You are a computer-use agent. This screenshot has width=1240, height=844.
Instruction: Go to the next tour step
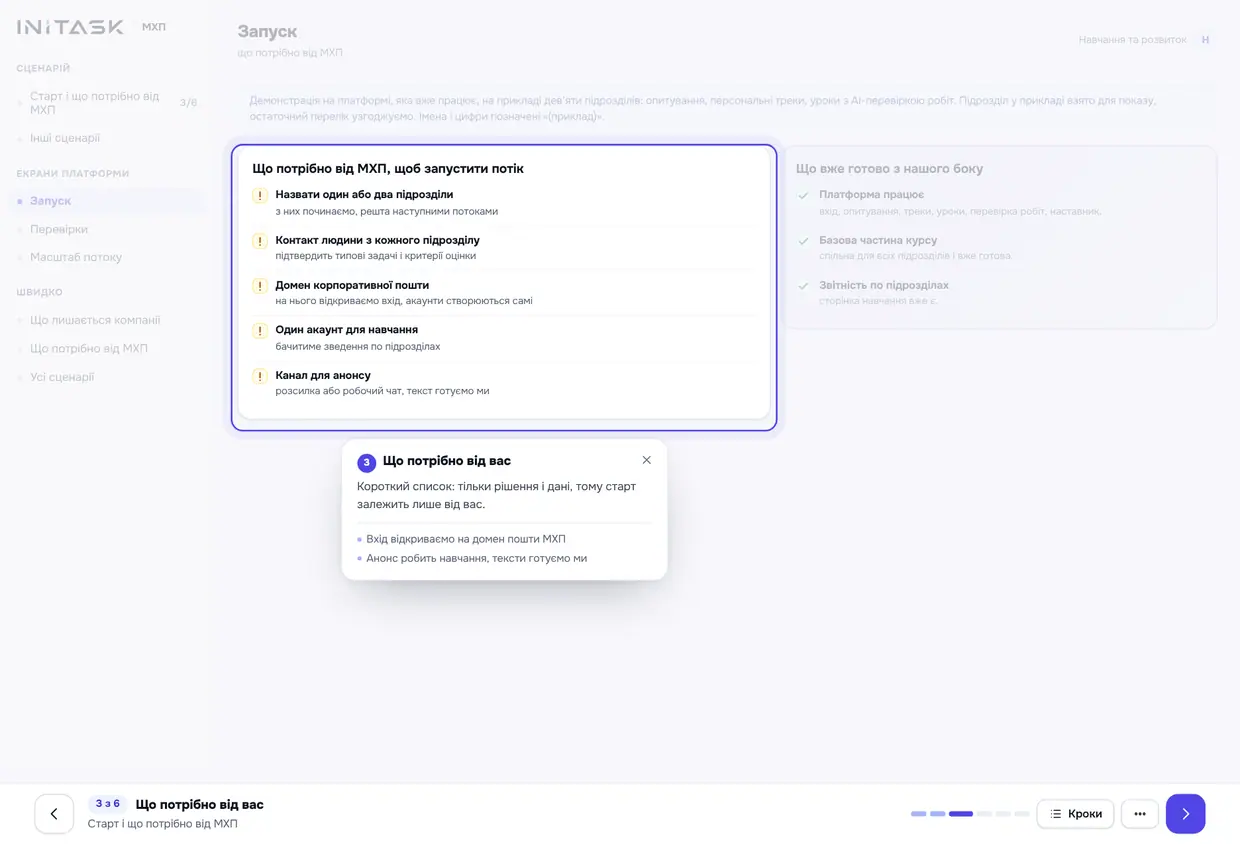coord(1185,814)
